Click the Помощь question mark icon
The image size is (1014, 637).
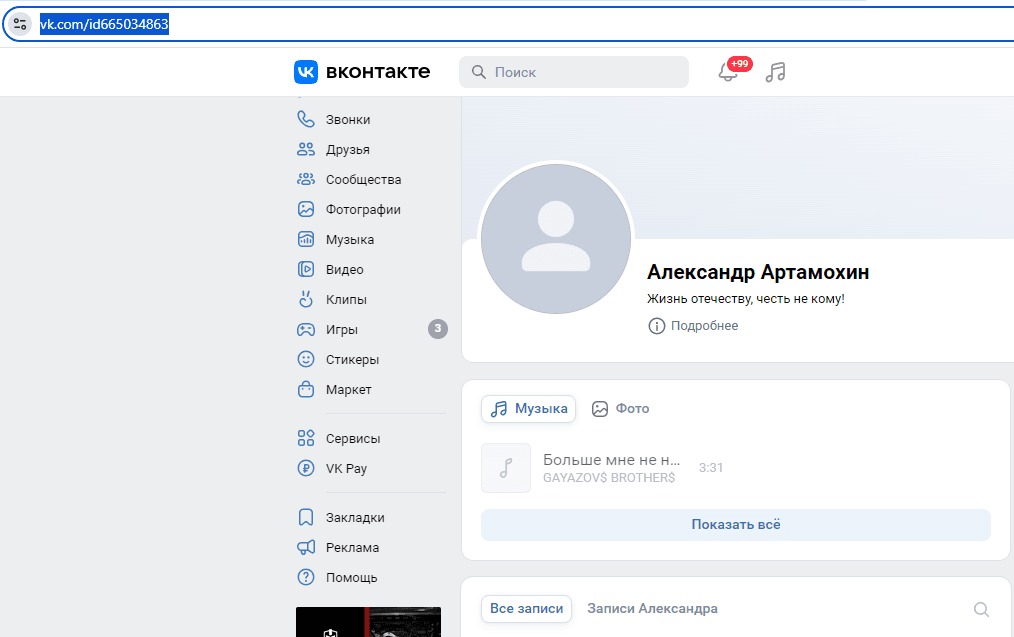point(306,577)
